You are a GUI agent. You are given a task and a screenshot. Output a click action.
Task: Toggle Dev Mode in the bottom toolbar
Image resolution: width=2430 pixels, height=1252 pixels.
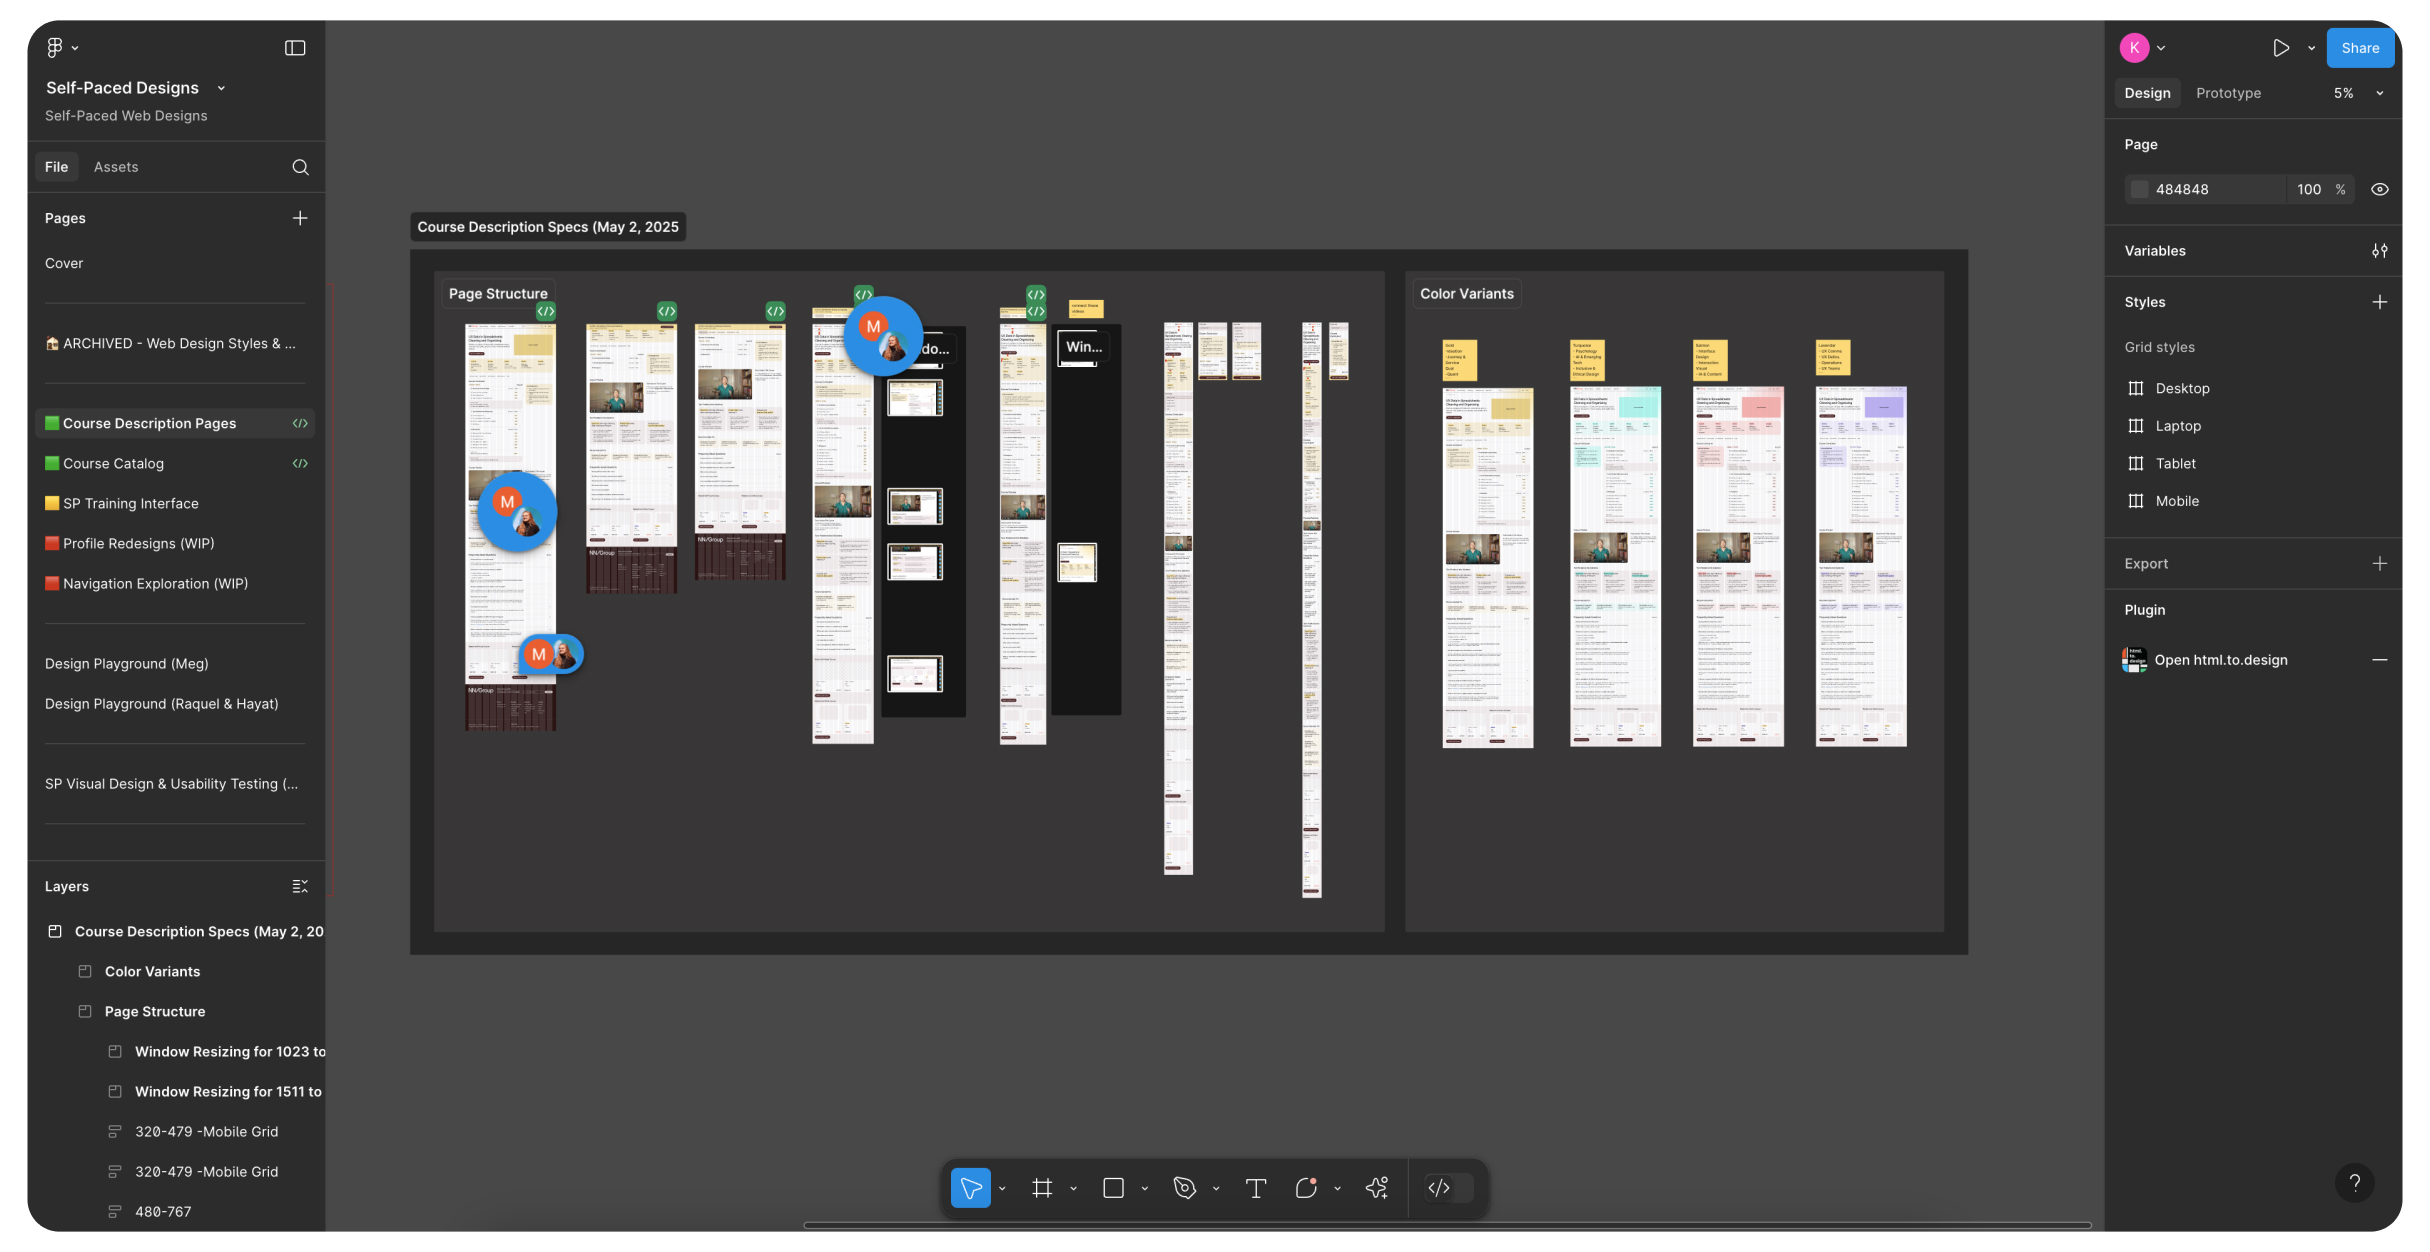1440,1188
